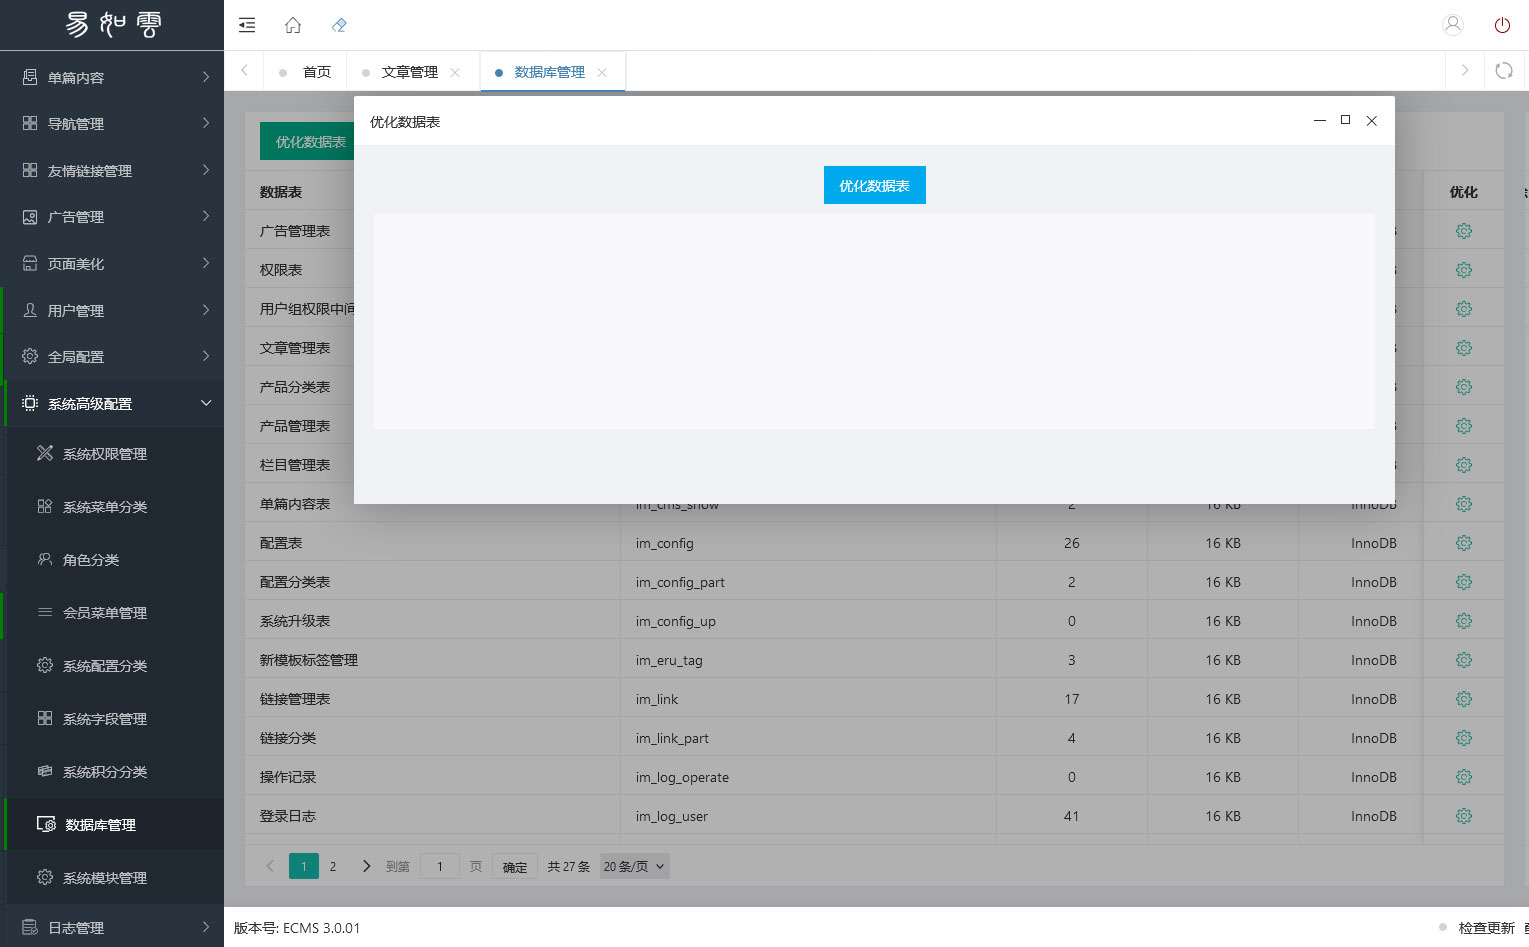Click the refresh icon beside tabs

pos(1503,71)
